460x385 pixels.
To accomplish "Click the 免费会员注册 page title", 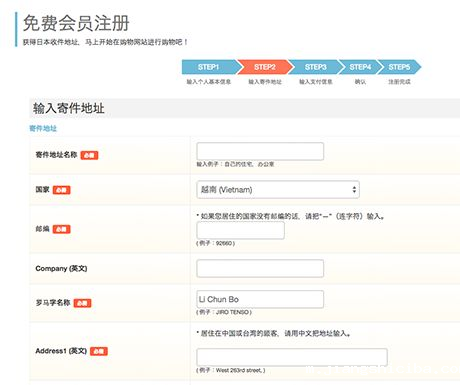I will 76,23.
